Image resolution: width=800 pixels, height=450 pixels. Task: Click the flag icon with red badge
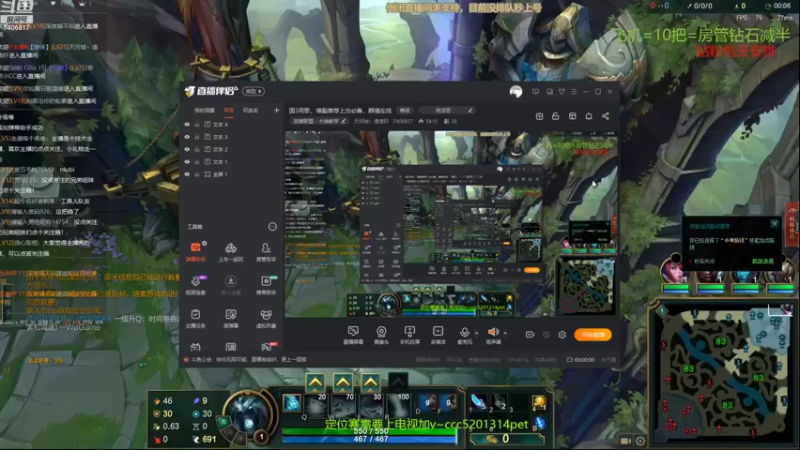pos(266,347)
